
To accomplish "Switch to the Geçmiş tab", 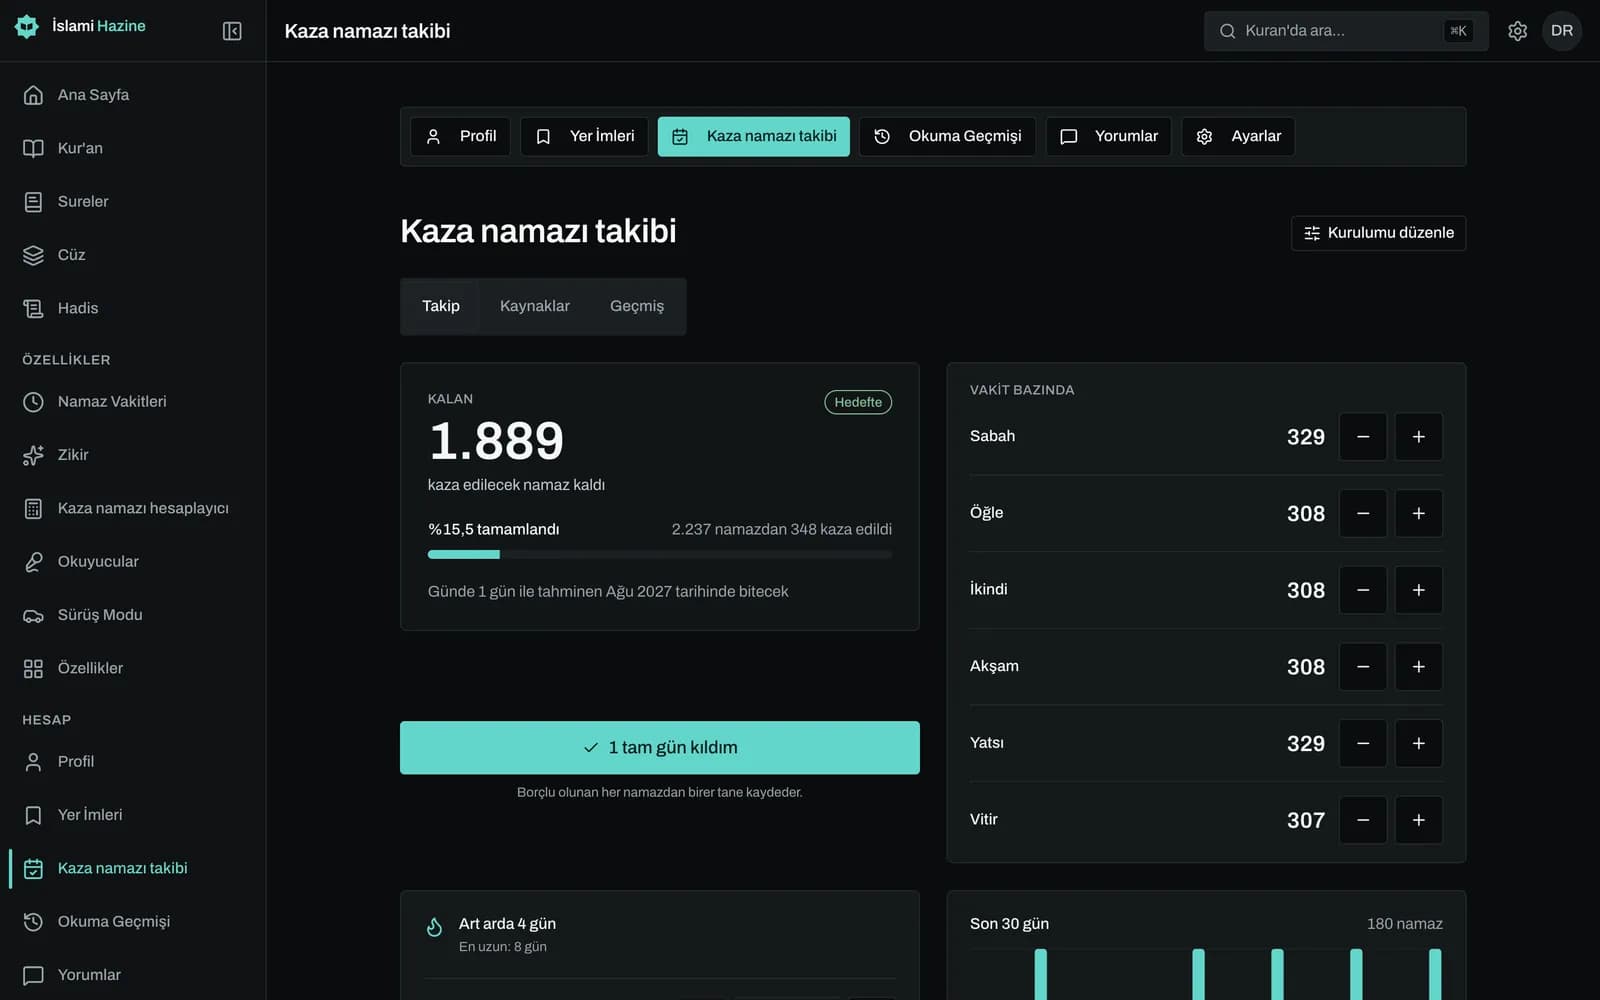I will (x=637, y=306).
